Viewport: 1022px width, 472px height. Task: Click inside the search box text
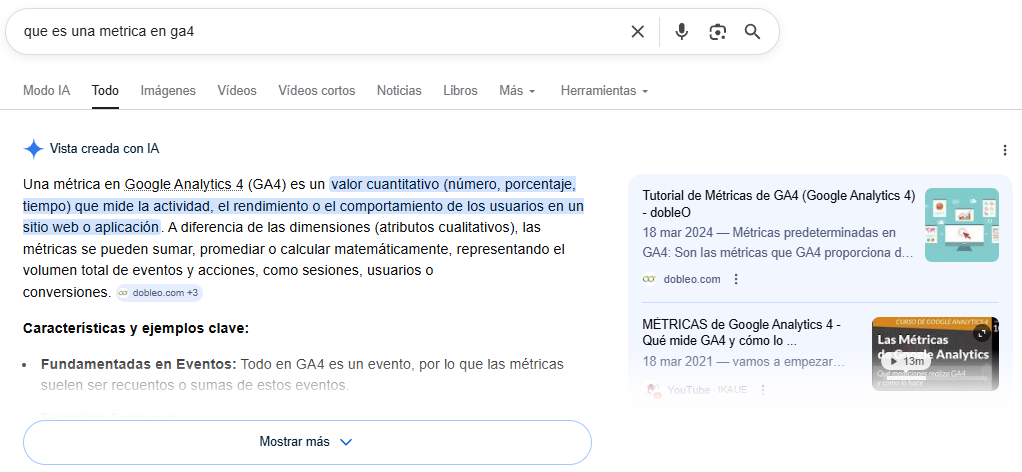point(109,31)
